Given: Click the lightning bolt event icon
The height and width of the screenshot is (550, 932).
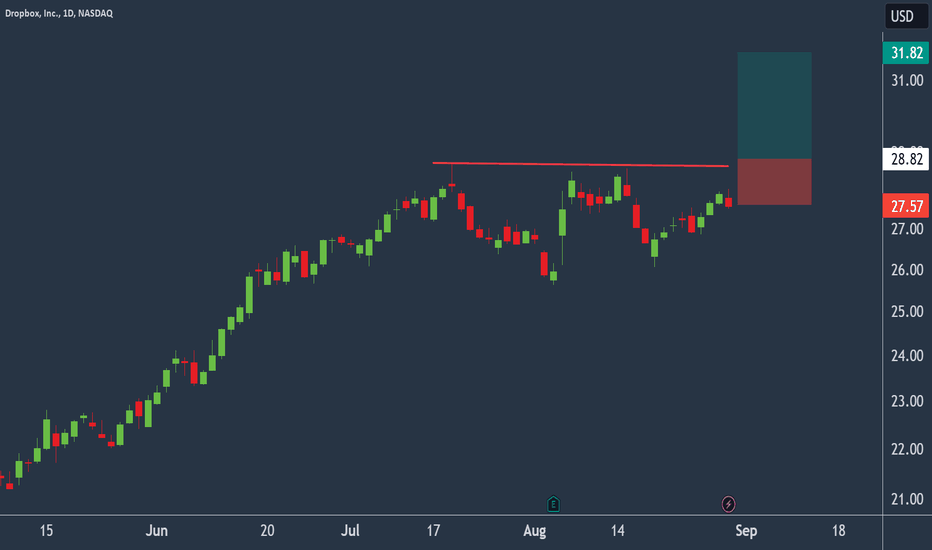Looking at the screenshot, I should click(x=728, y=504).
